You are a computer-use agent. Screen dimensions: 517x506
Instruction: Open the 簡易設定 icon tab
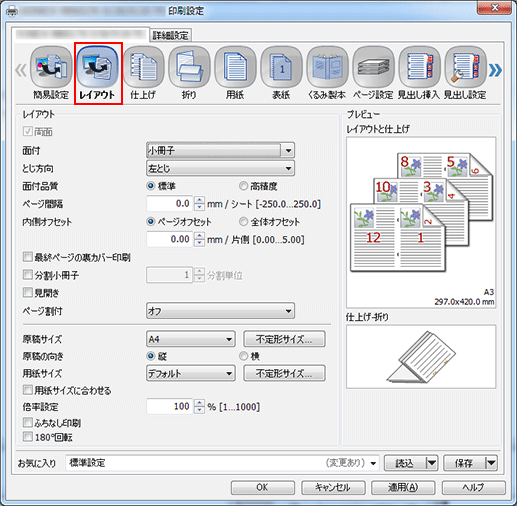pos(51,73)
